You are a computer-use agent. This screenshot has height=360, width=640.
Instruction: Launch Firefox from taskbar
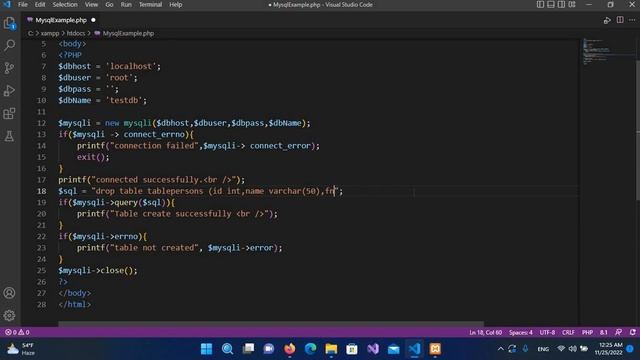290,349
